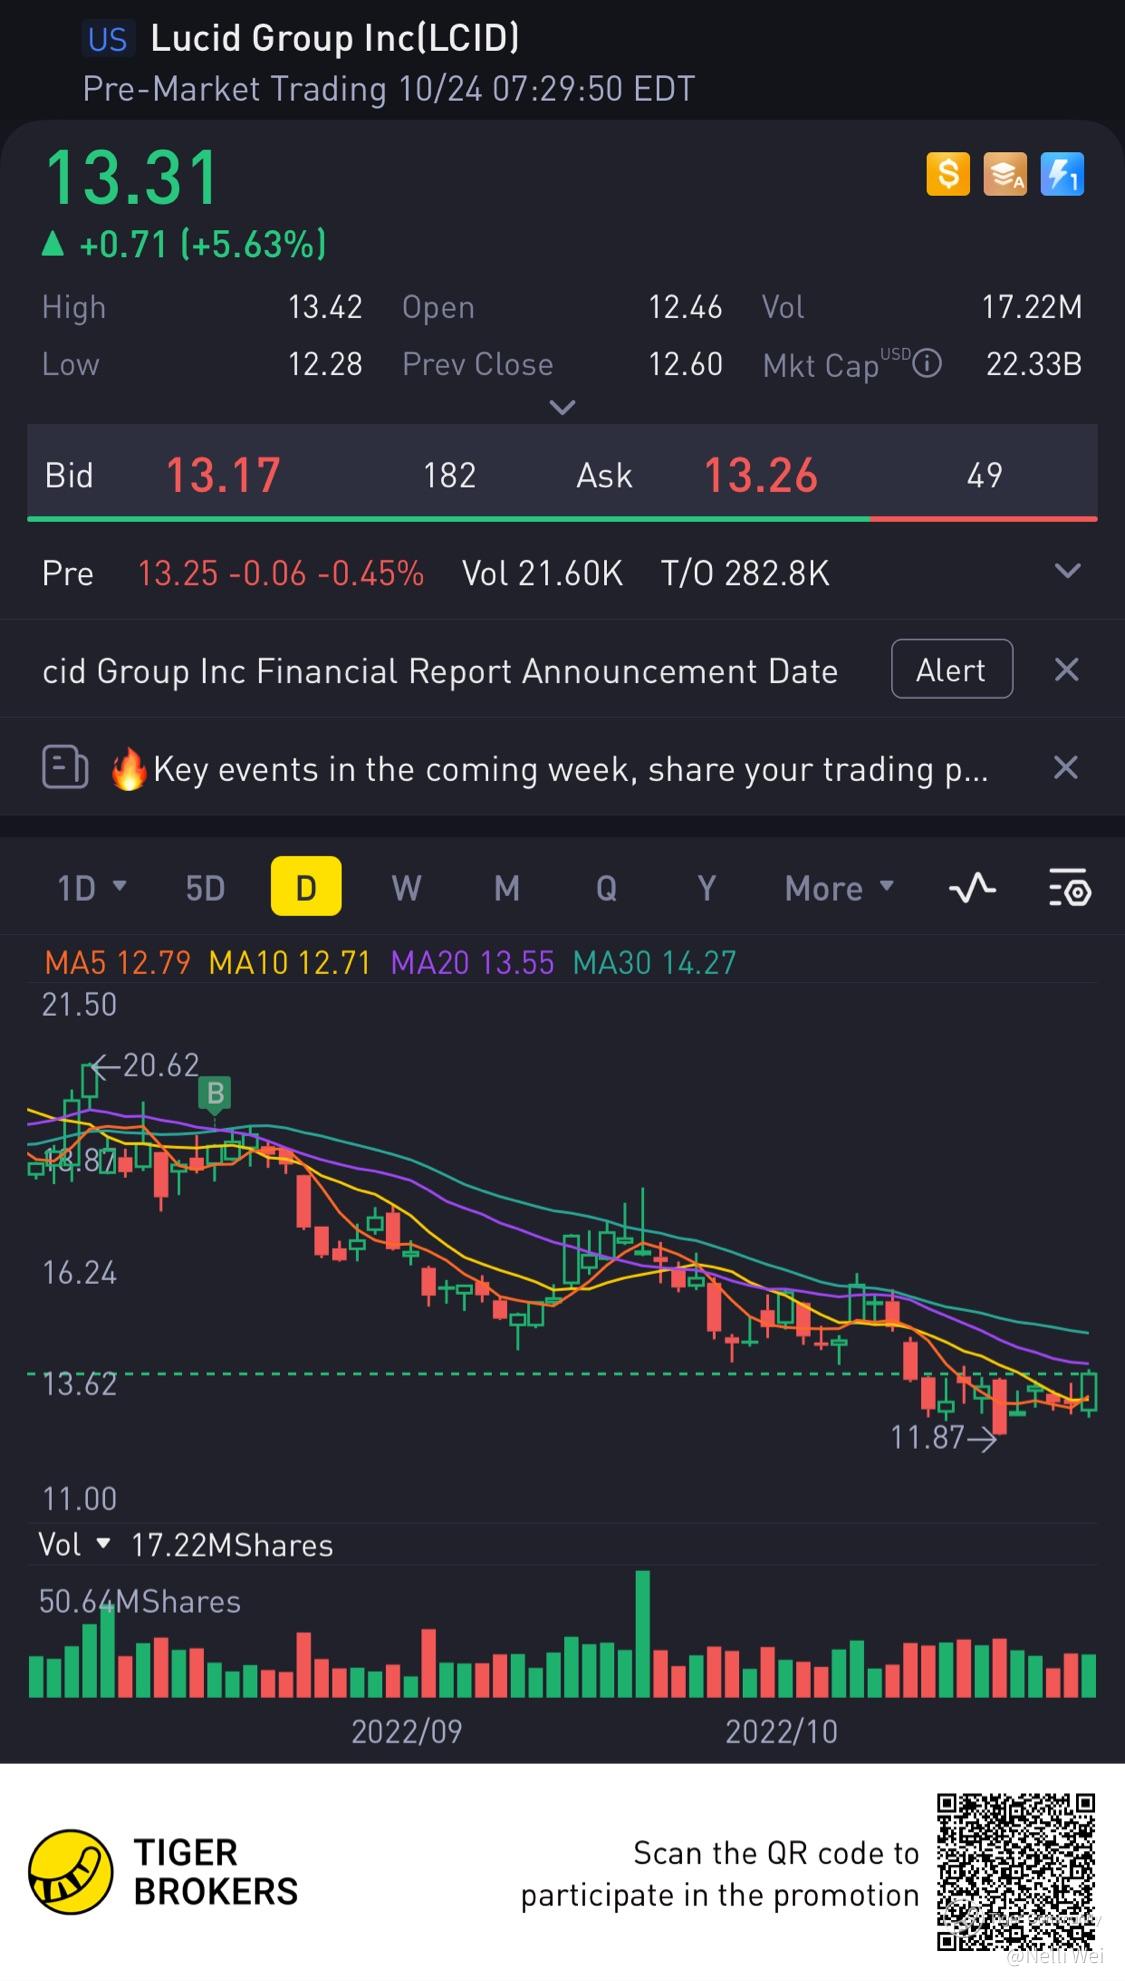Screen dimensions: 1125x1981
Task: Expand Pre-market row chevron
Action: (1068, 571)
